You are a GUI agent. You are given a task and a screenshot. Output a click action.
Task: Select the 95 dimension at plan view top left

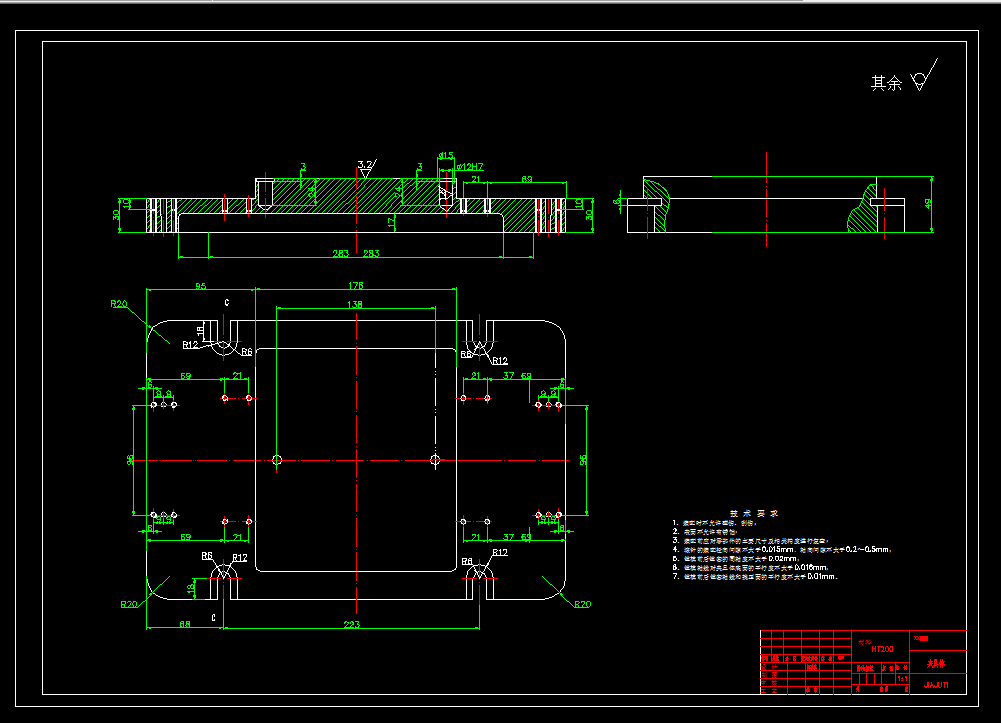coord(200,286)
